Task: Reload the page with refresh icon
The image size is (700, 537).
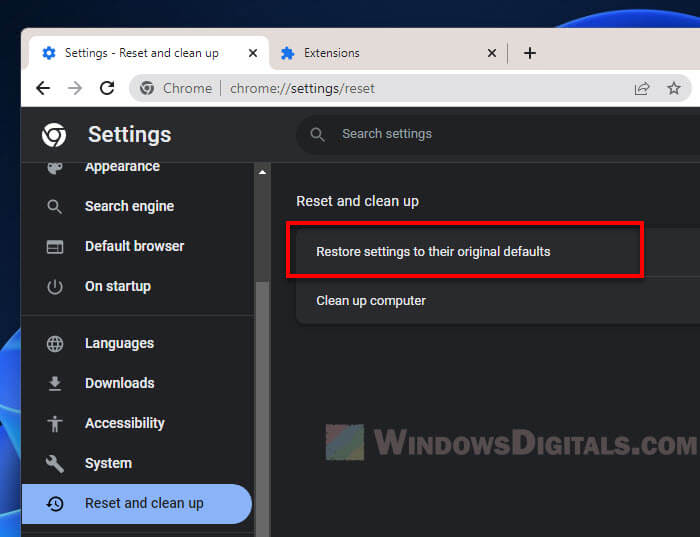Action: pyautogui.click(x=107, y=88)
